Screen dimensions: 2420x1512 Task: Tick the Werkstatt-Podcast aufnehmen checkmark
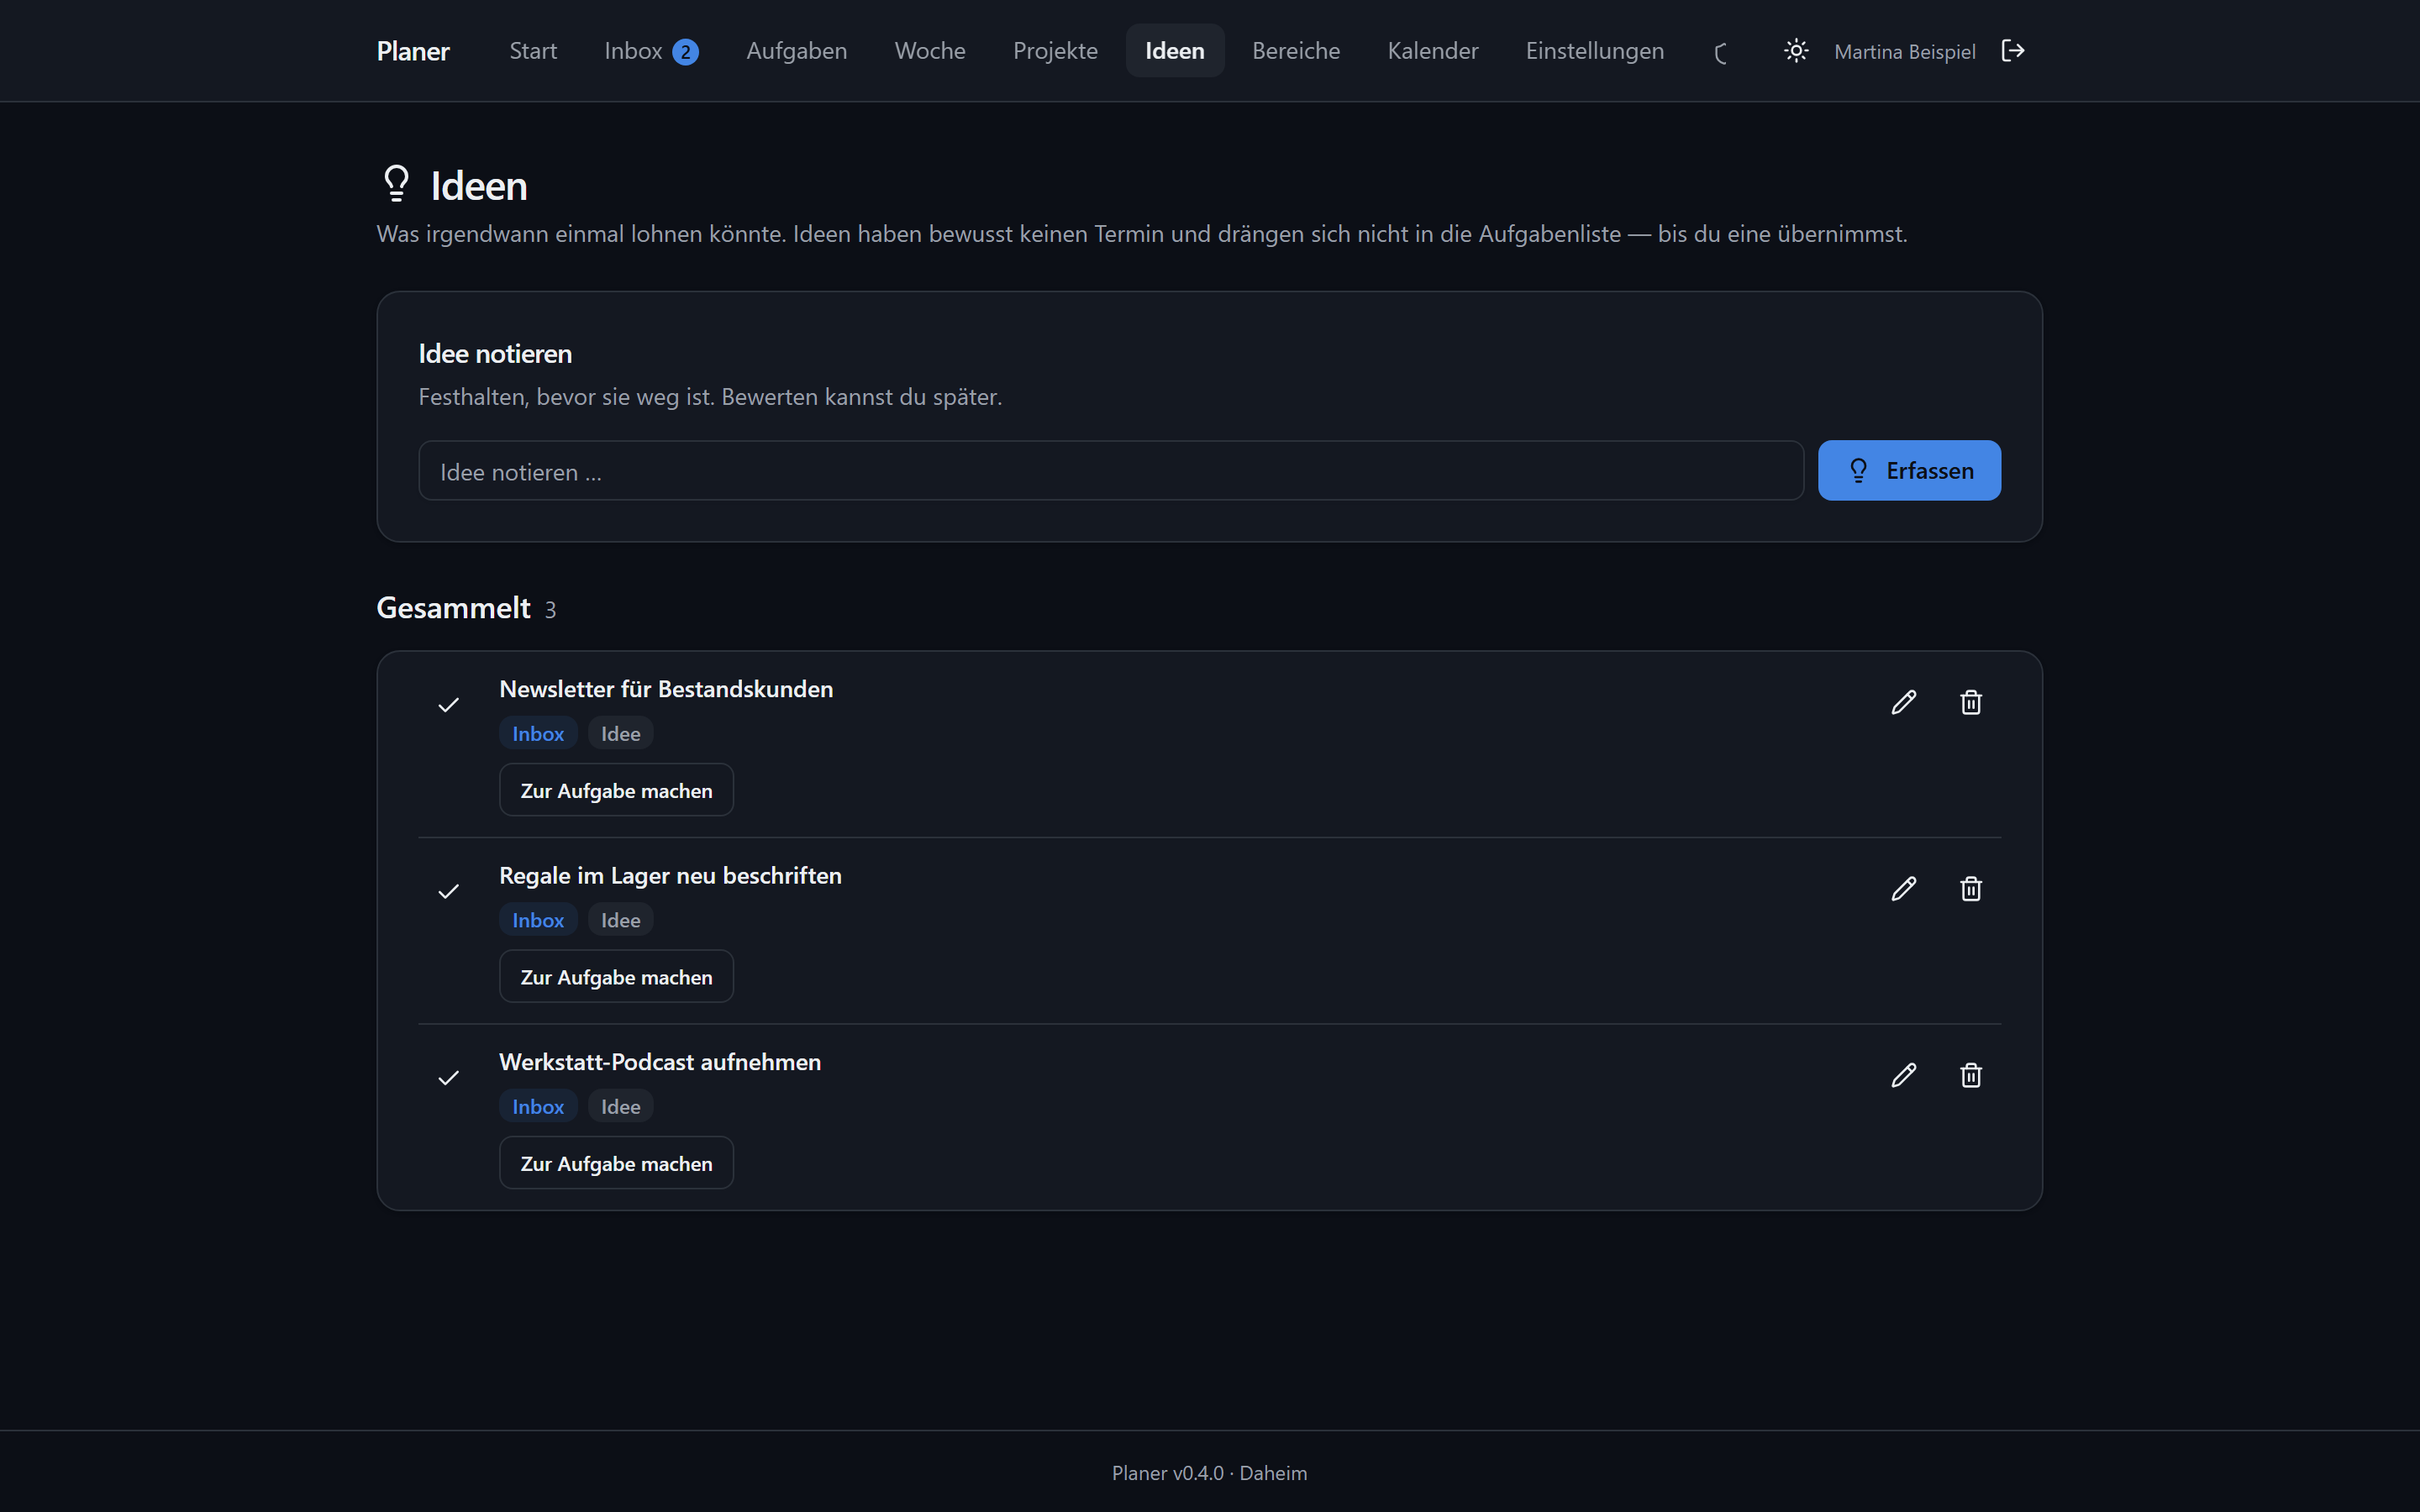click(448, 1077)
